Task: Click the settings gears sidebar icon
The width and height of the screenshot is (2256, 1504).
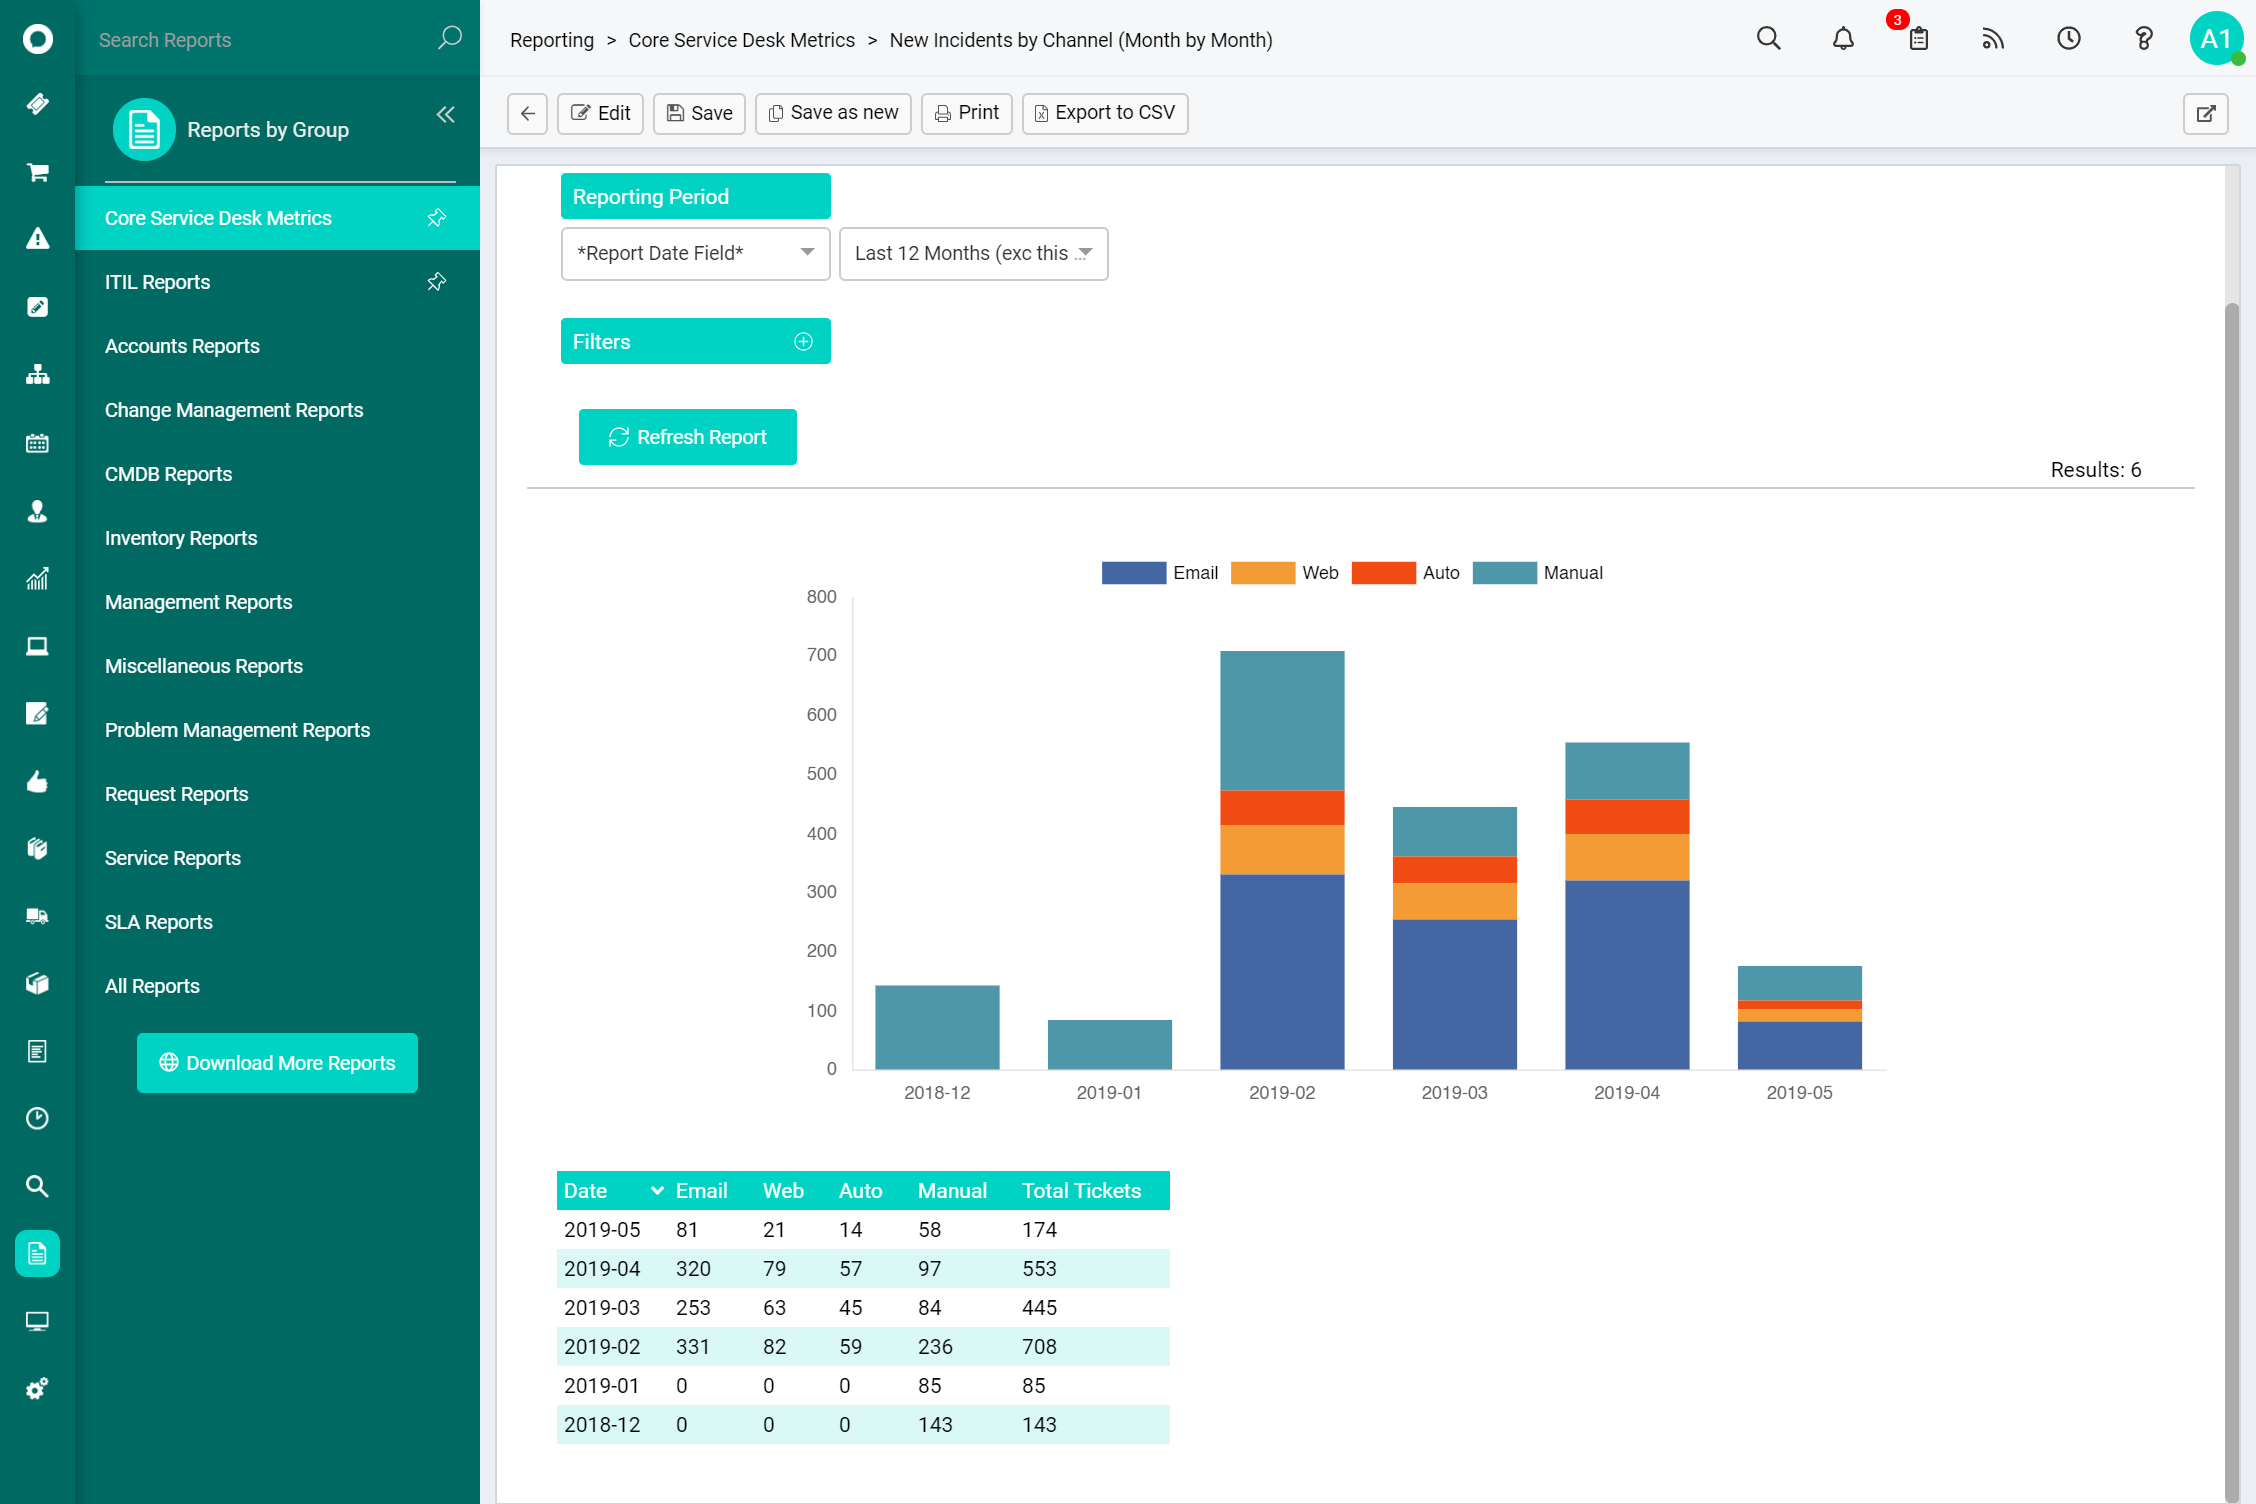Action: click(37, 1389)
